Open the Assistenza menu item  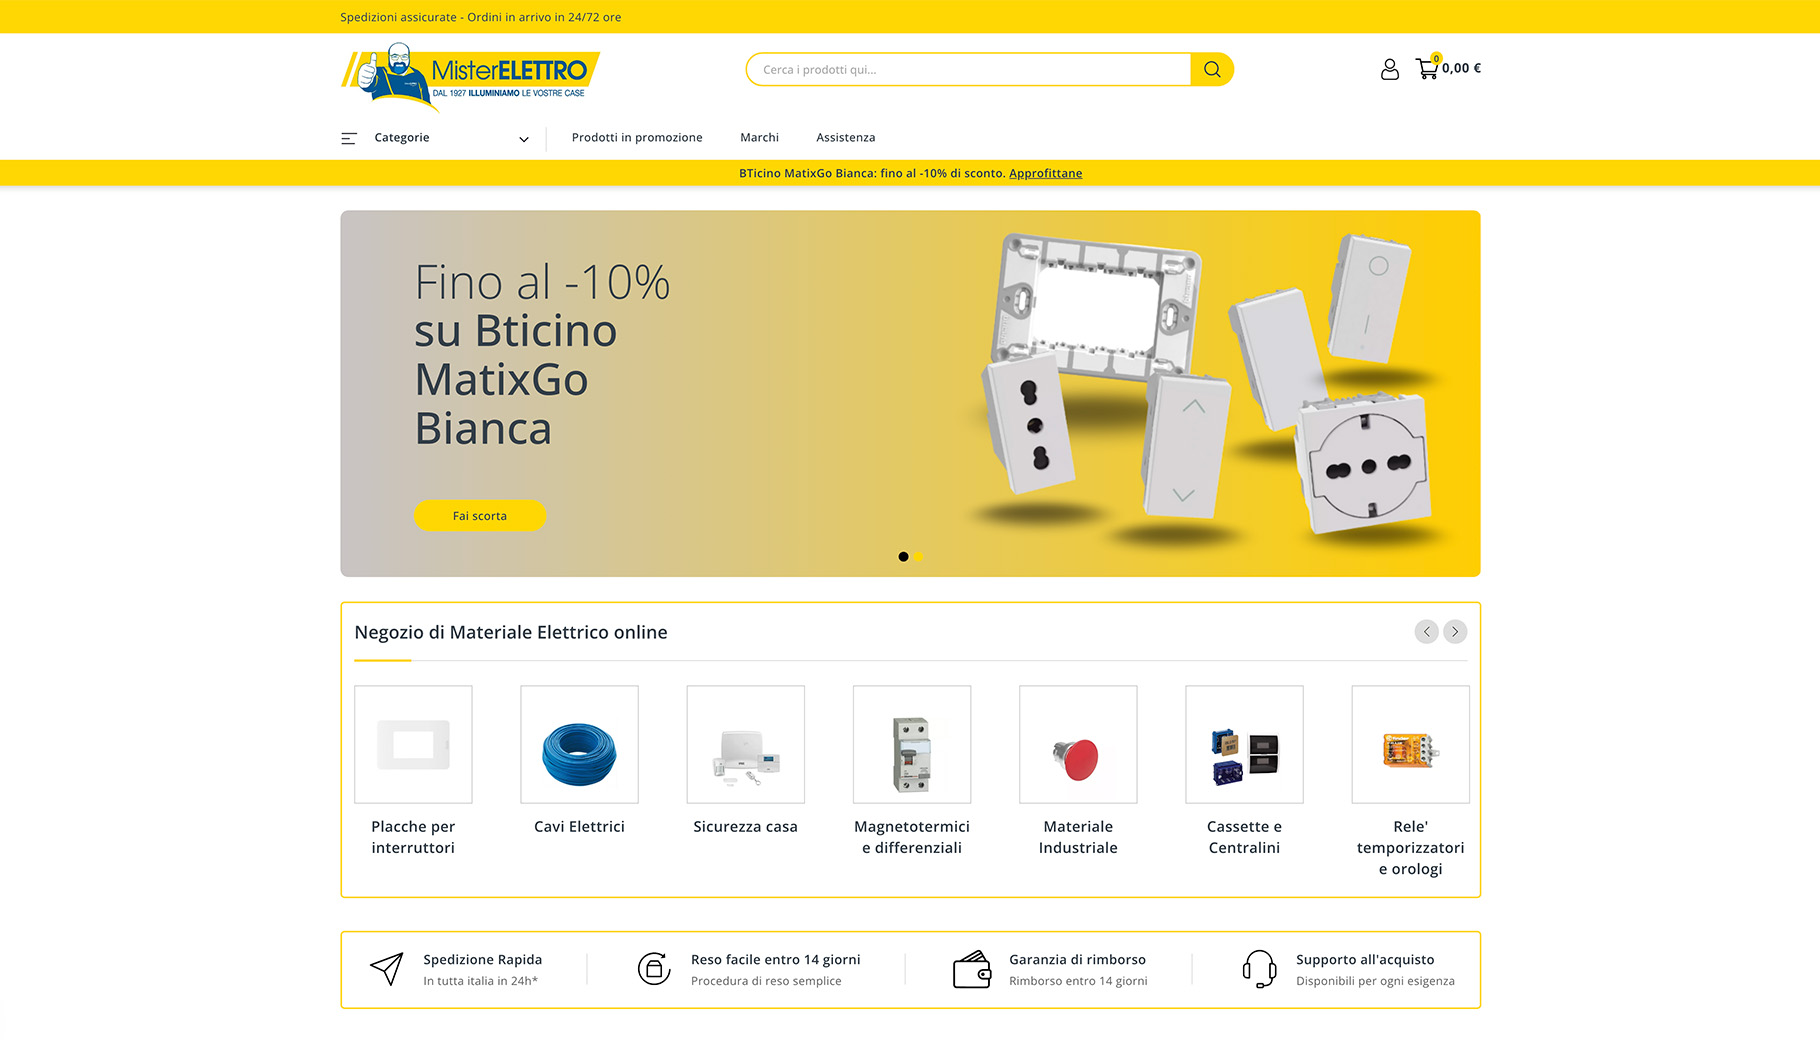845,138
